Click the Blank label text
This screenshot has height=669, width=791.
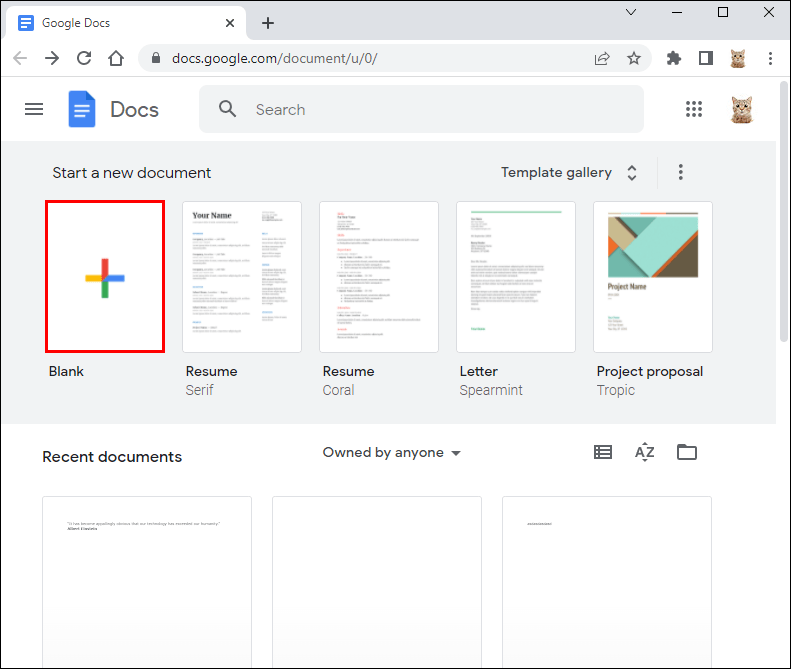[66, 371]
